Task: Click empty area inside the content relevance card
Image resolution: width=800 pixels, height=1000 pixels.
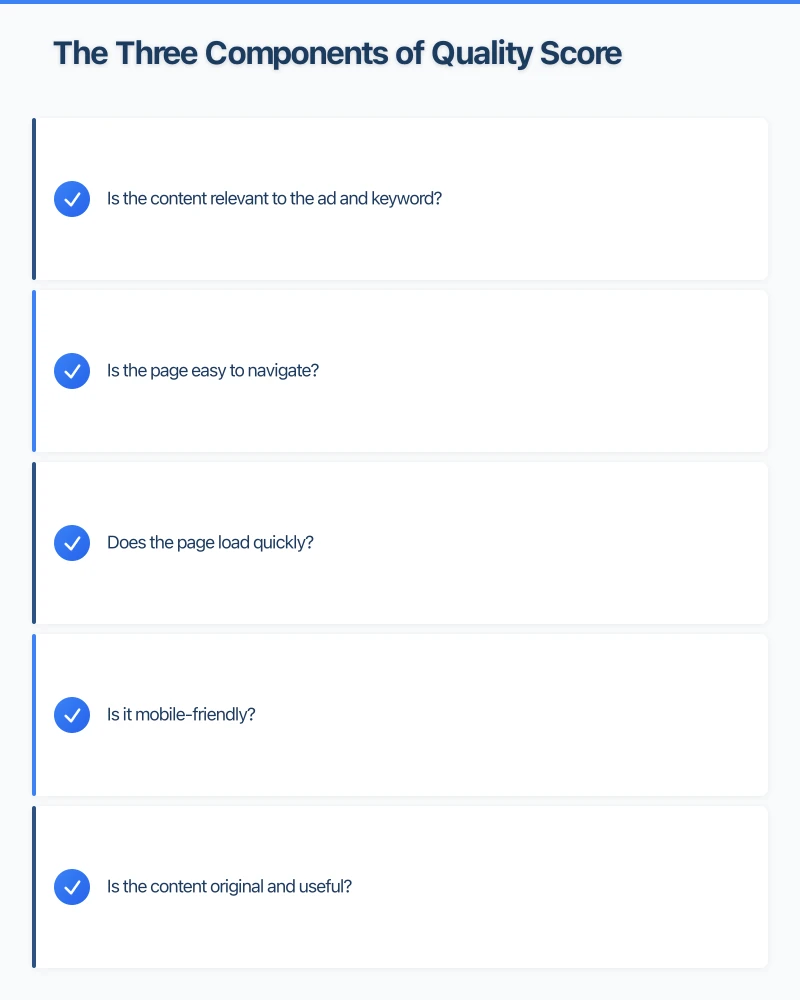Action: point(600,240)
